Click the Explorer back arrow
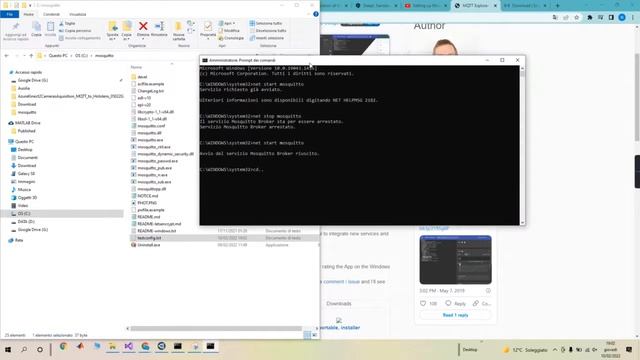 7,56
